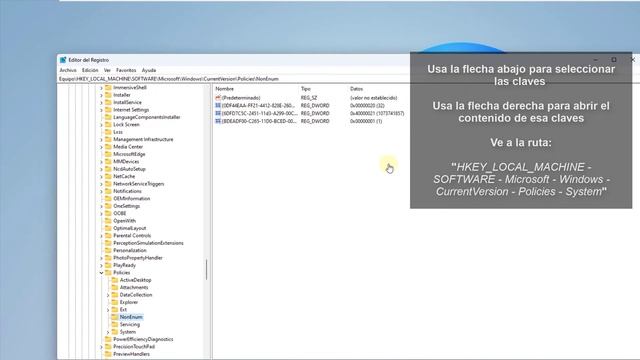Expand the Lock Screen key
Image resolution: width=640 pixels, height=360 pixels.
click(x=101, y=124)
